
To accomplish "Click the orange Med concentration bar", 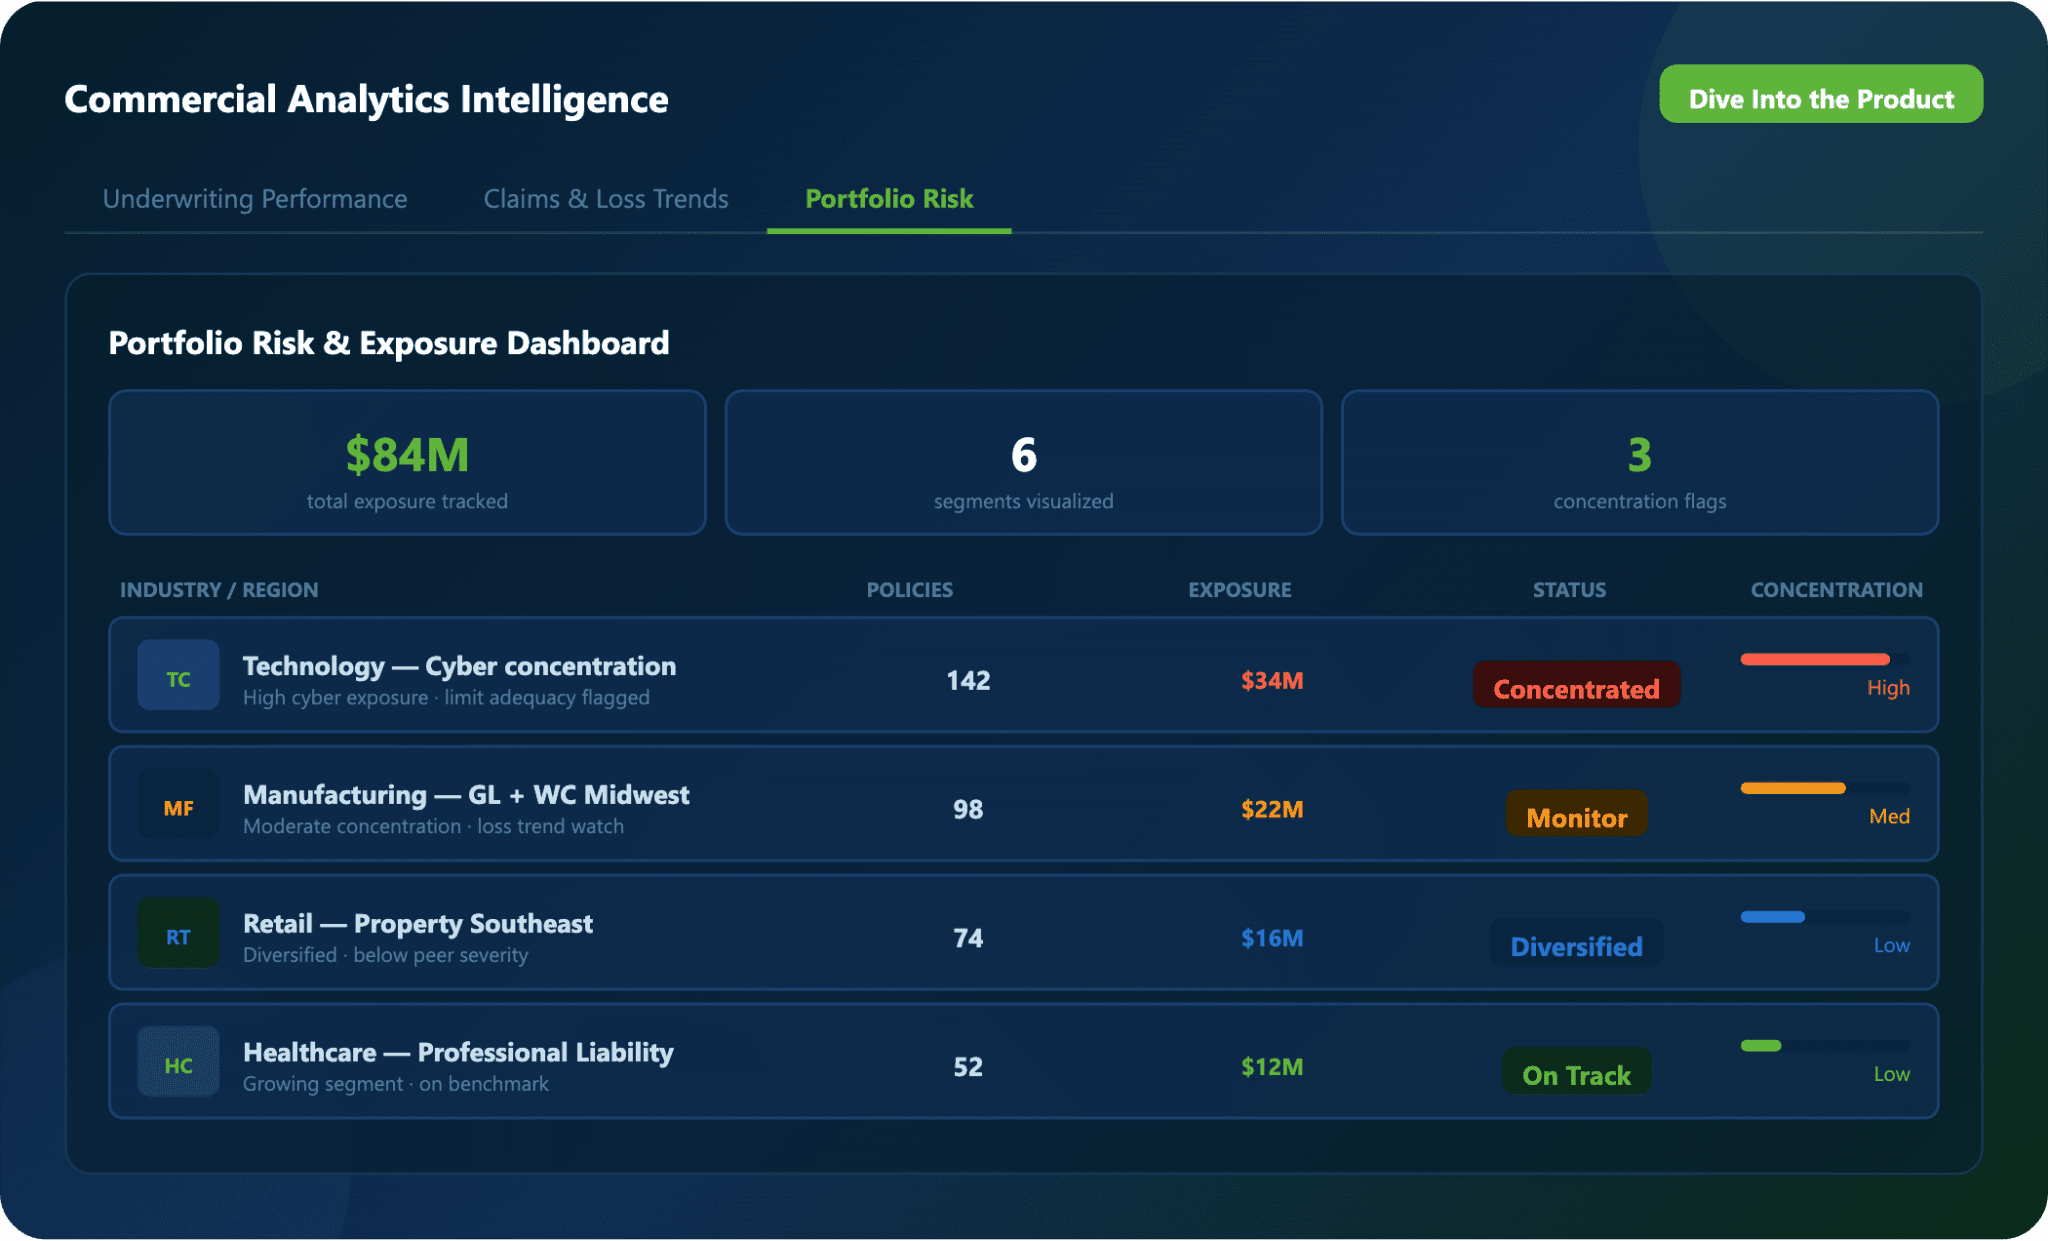I will point(1793,788).
